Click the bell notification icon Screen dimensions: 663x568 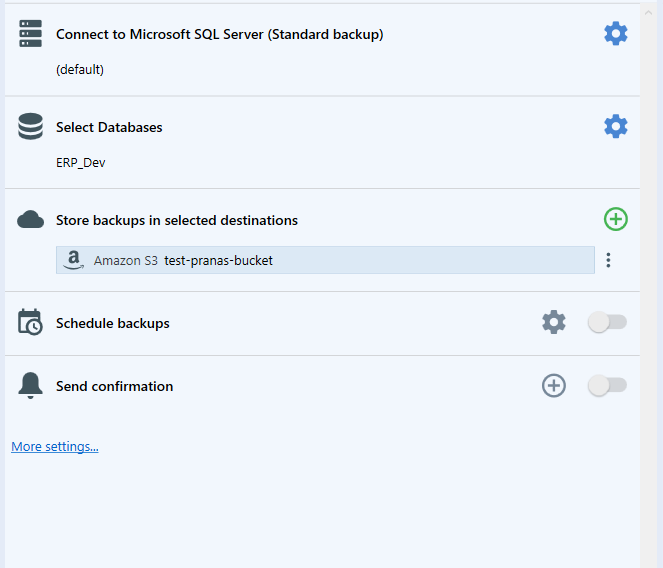(30, 385)
